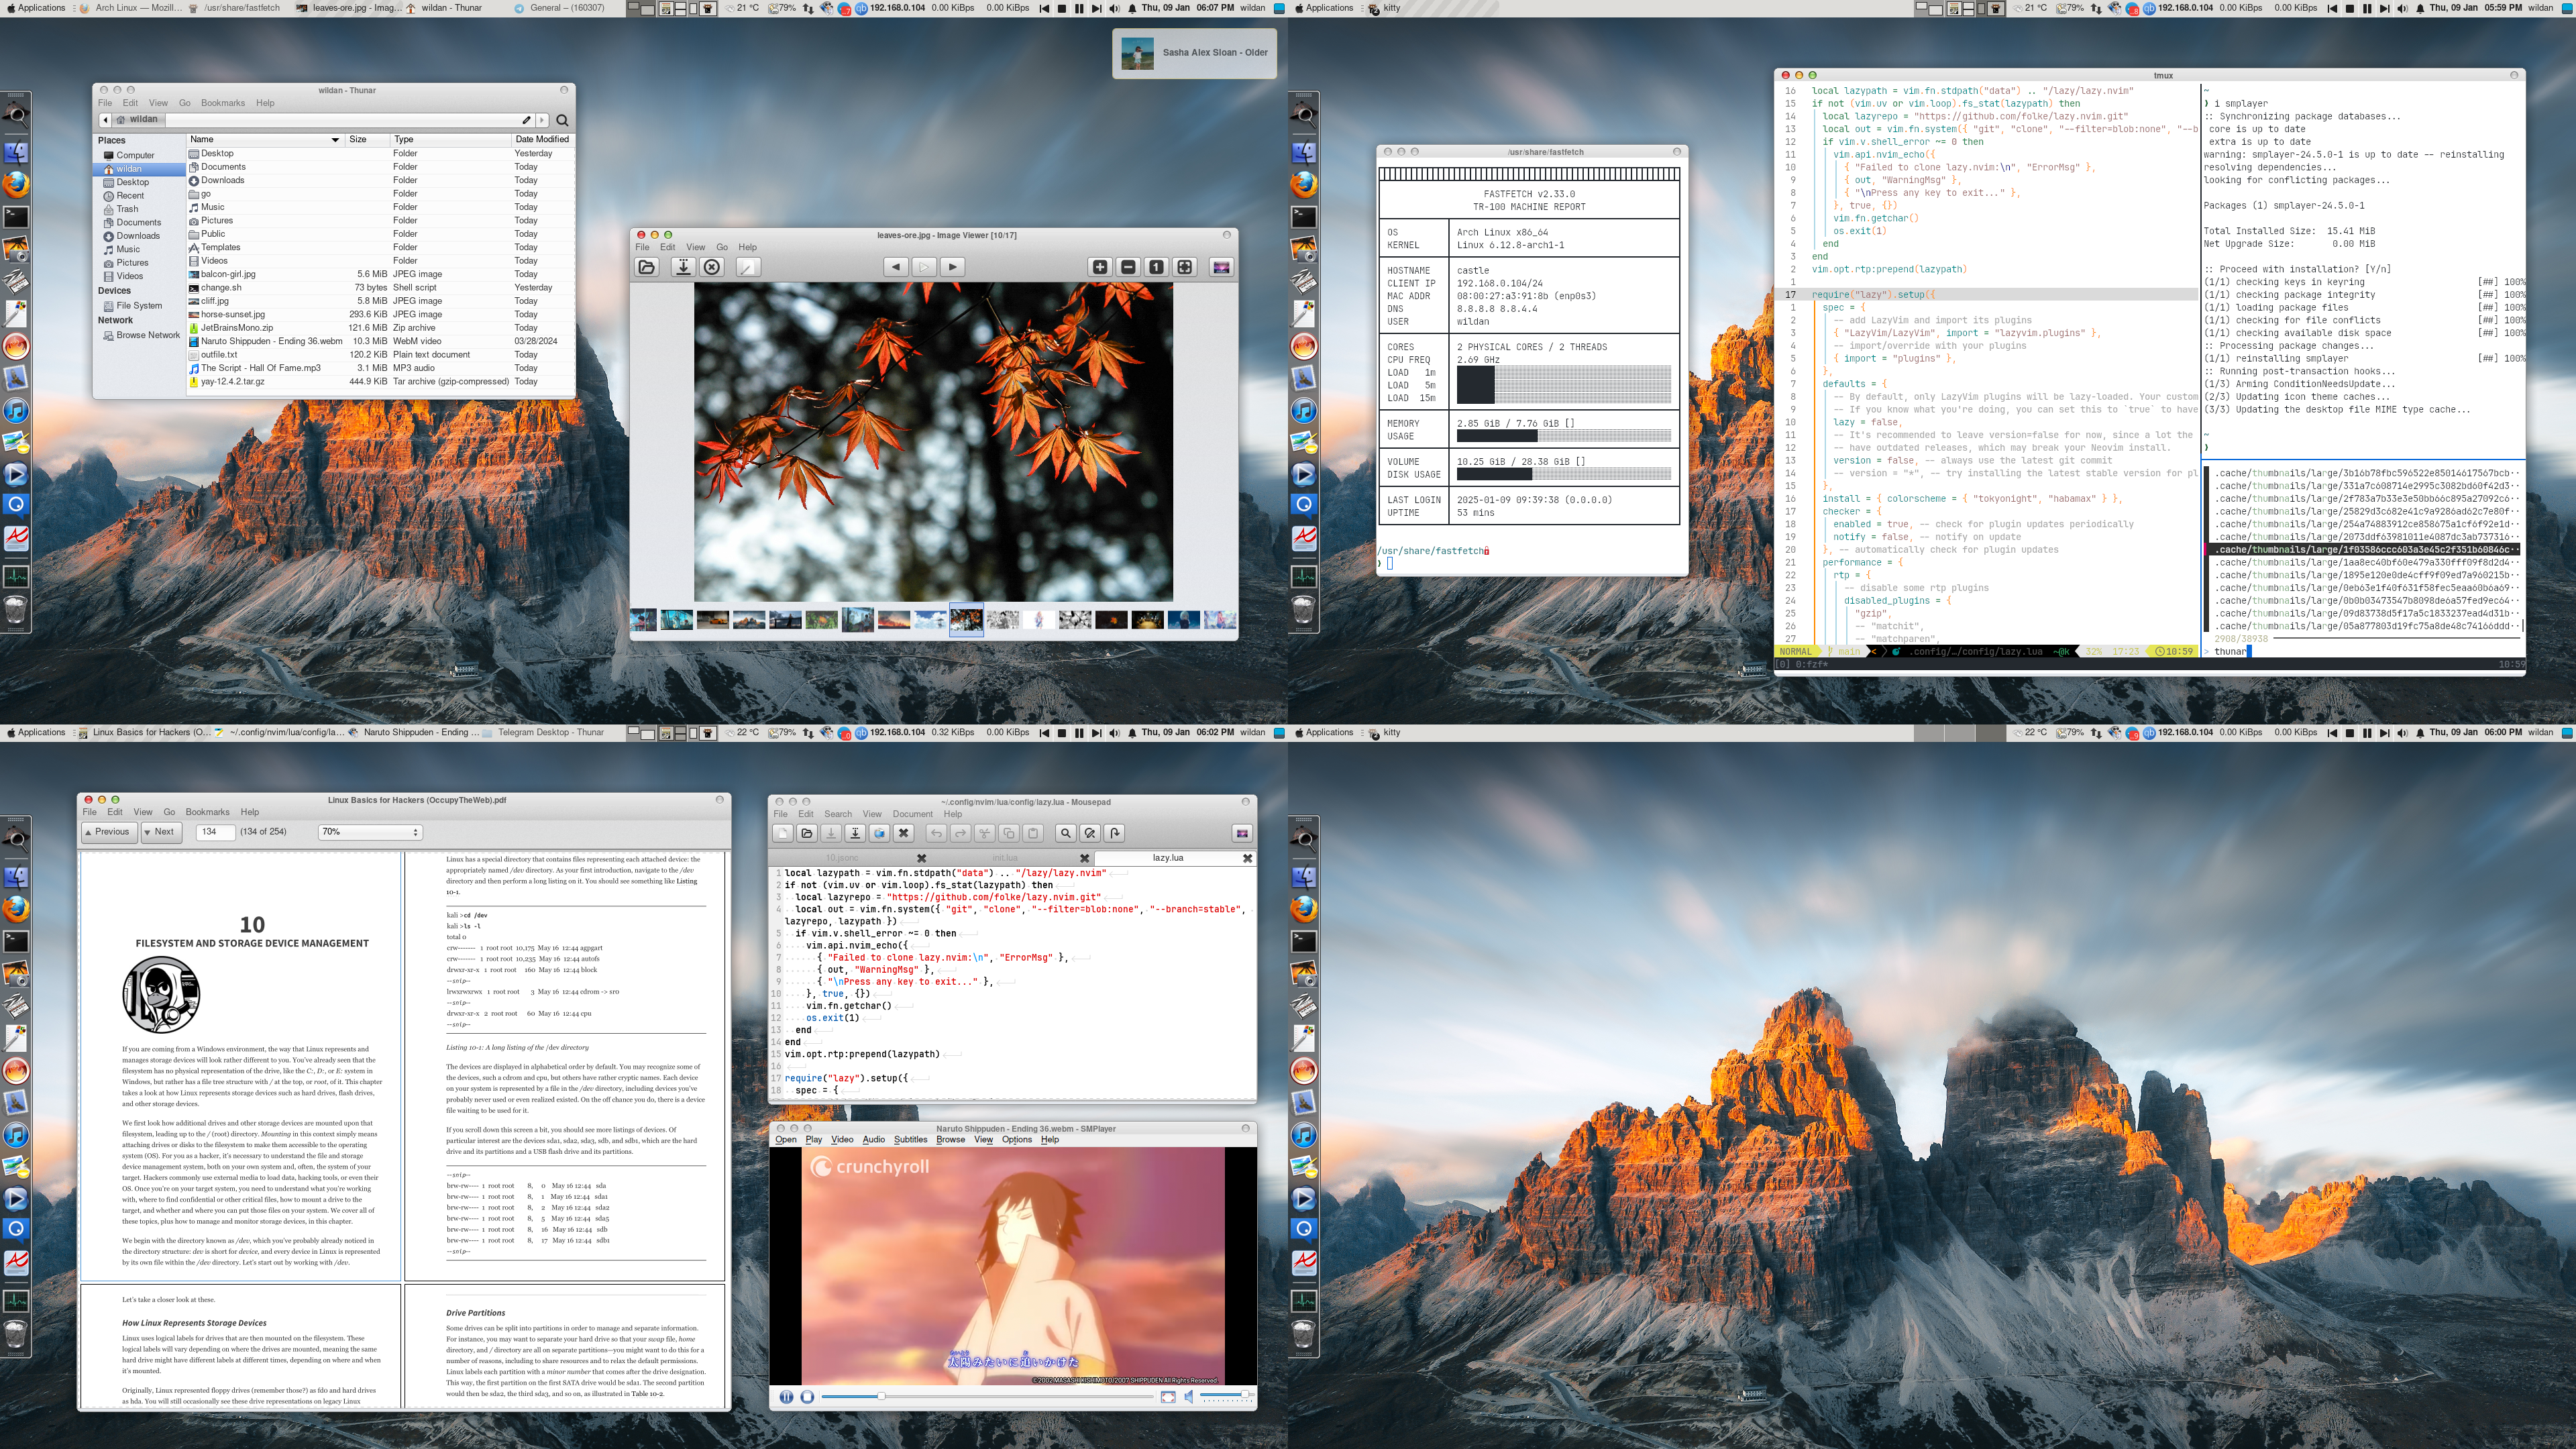Open Bookmarks menu in Thunar
This screenshot has width=2576, height=1449.
223,103
